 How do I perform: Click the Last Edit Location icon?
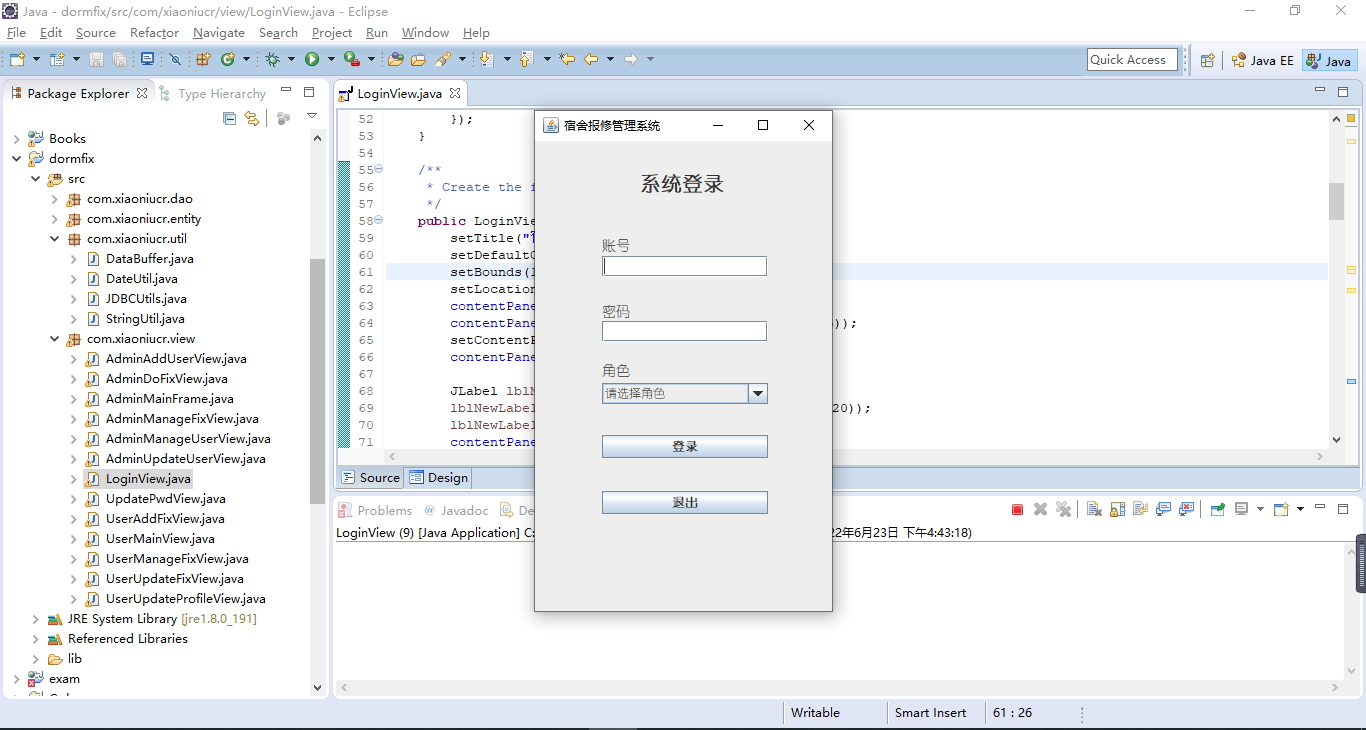(567, 59)
